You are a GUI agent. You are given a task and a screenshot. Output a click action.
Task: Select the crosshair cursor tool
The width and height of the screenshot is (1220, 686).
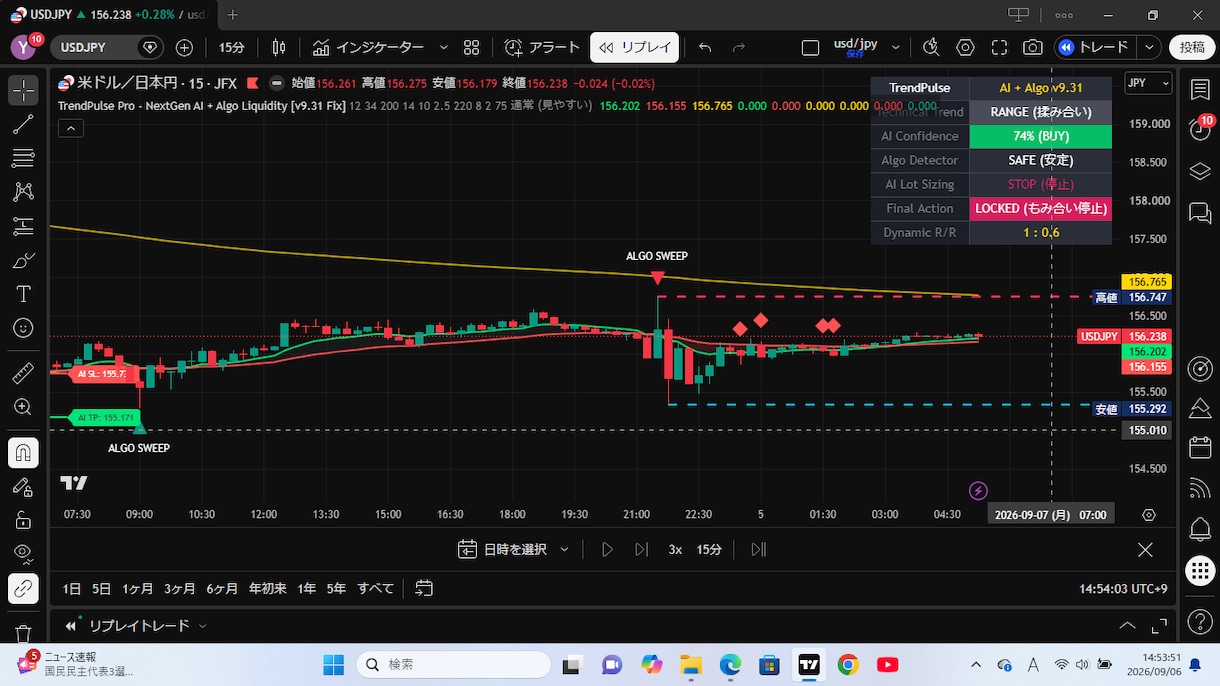[x=23, y=90]
